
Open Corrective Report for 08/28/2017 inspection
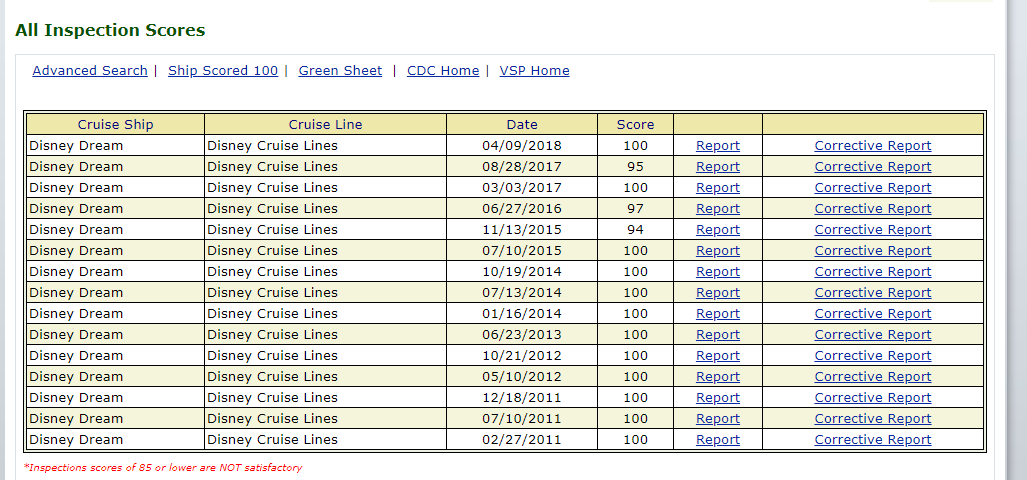[872, 167]
